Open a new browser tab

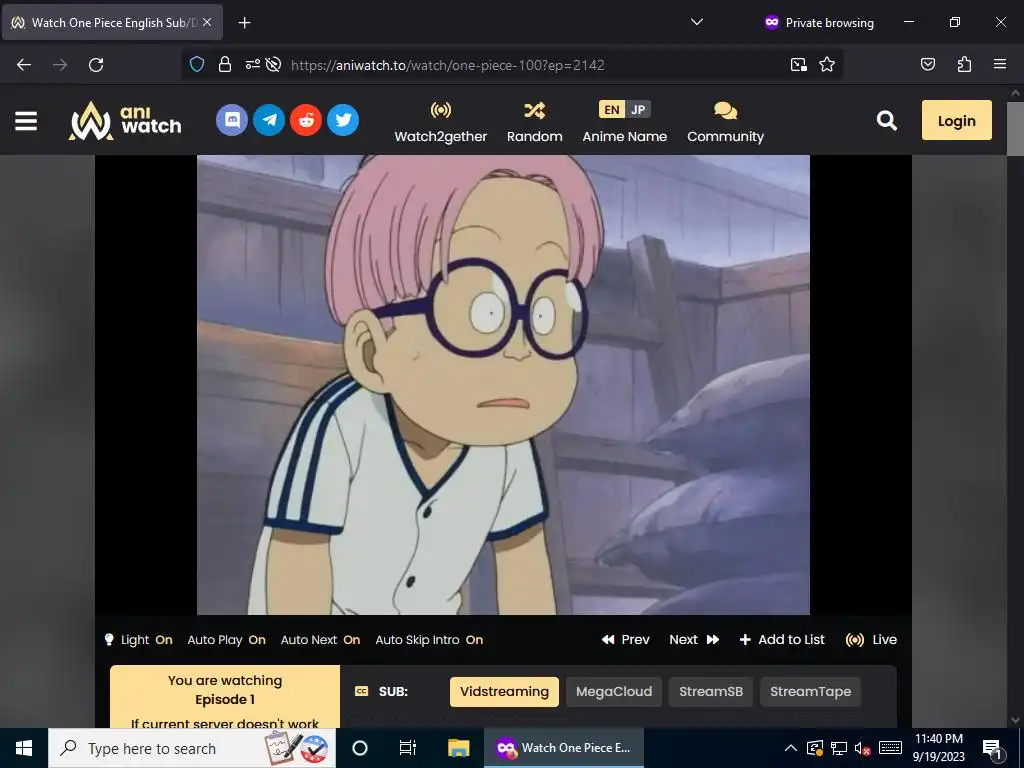(x=244, y=23)
